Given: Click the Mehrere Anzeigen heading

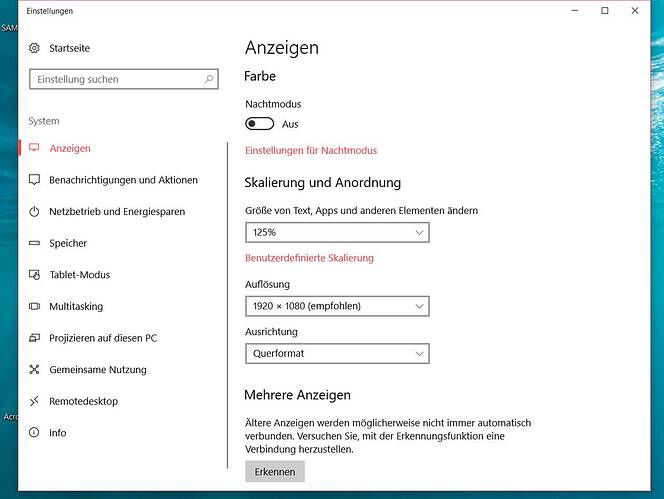Looking at the screenshot, I should [x=297, y=395].
